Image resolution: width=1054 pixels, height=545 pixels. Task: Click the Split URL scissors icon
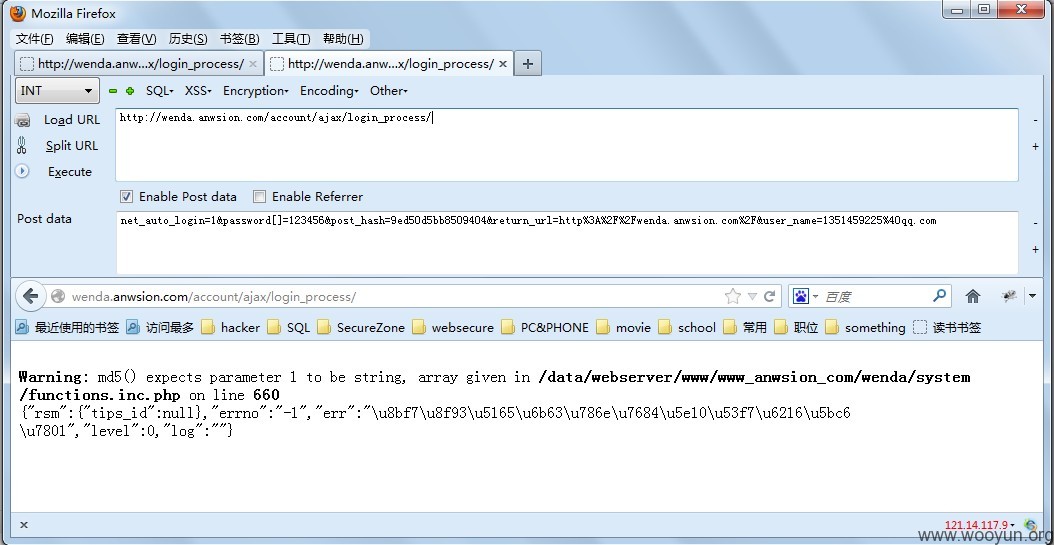coord(22,146)
